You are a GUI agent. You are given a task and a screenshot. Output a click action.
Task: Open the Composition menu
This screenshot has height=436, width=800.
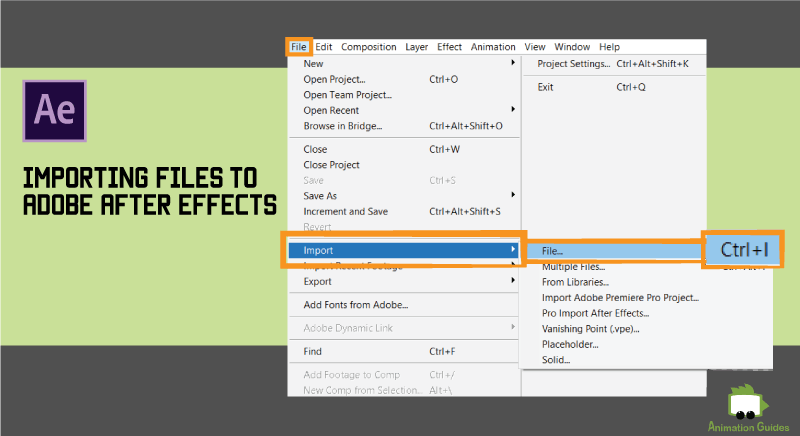point(368,47)
